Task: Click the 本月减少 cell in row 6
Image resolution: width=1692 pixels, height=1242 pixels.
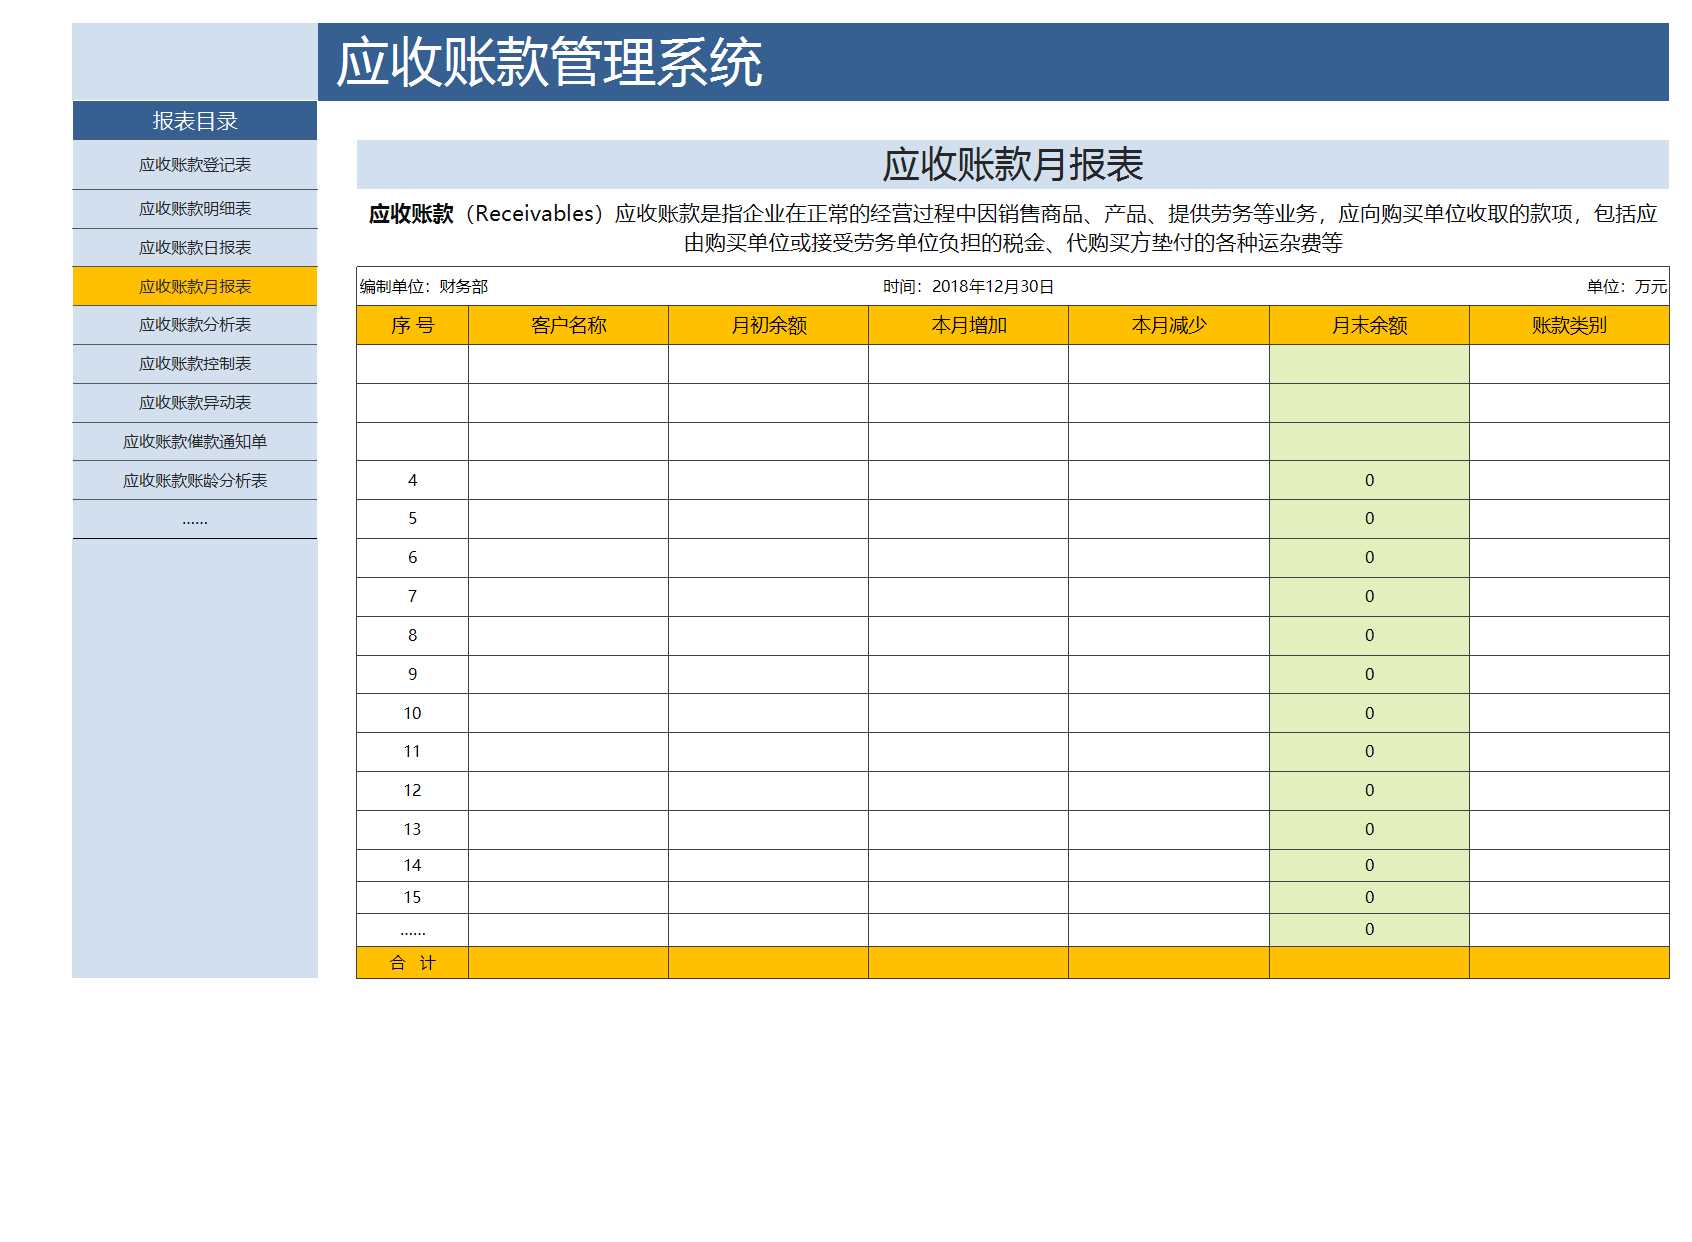Action: click(x=1169, y=558)
